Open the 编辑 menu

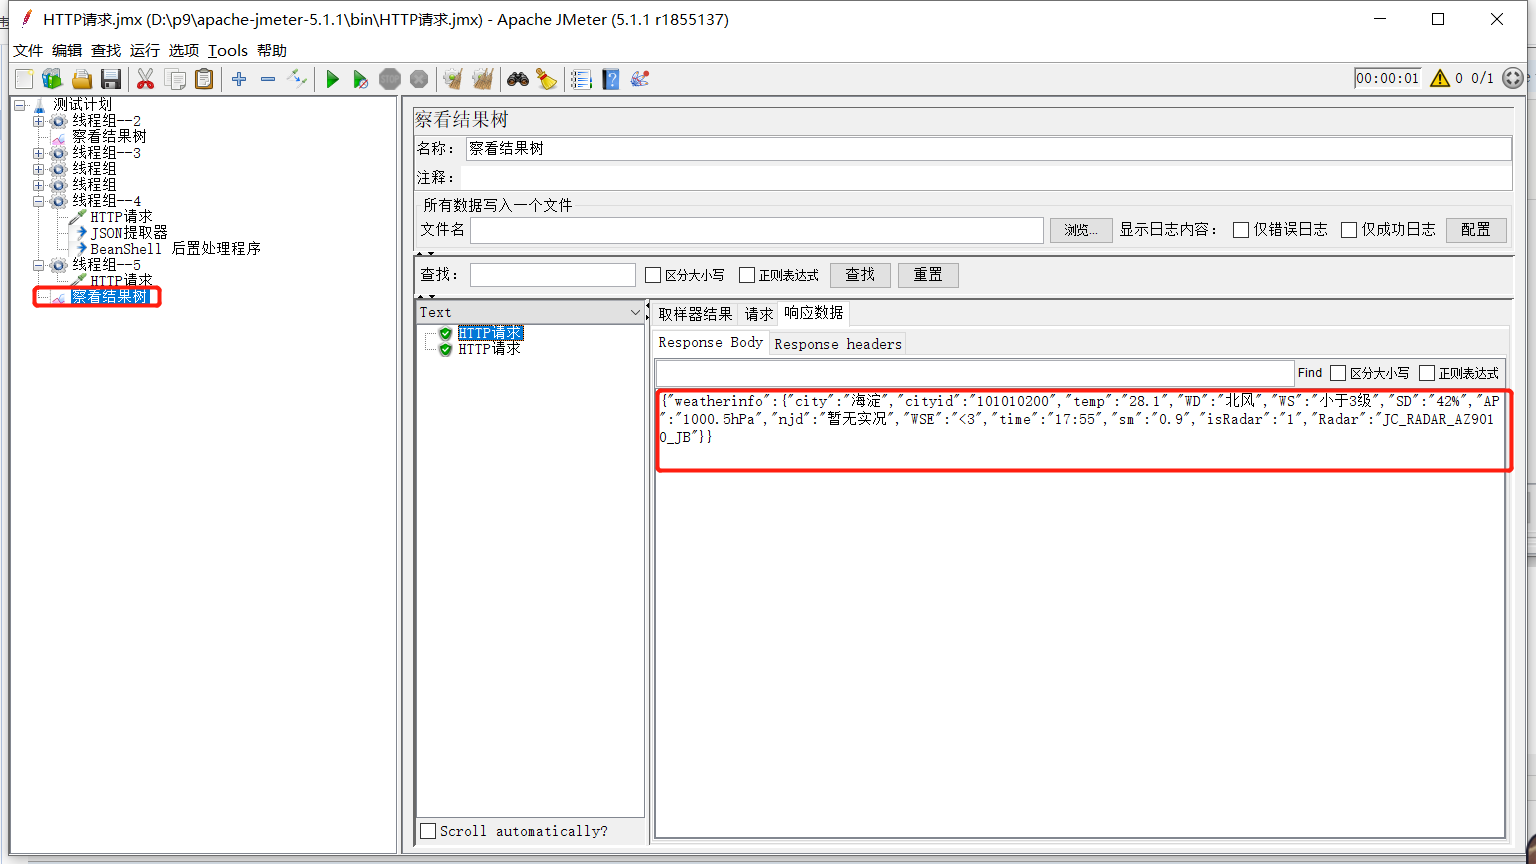click(x=67, y=50)
